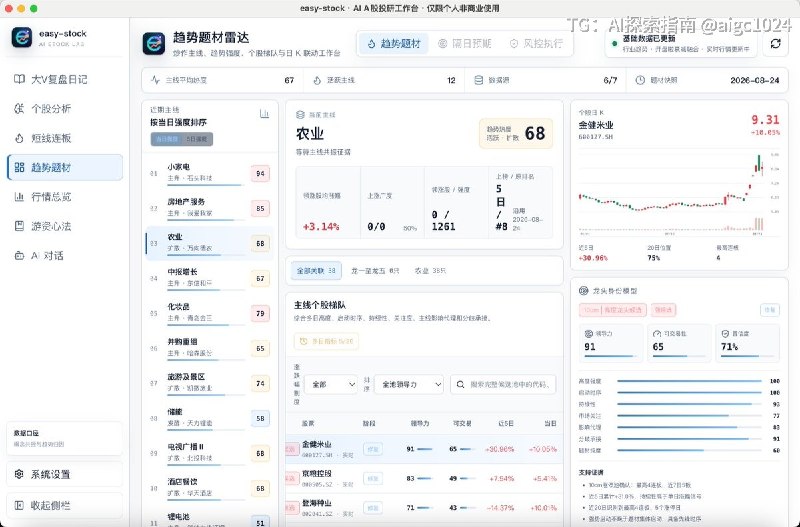This screenshot has height=527, width=800.
Task: Toggle the highlighted 当日 ranking option
Action: coord(167,139)
